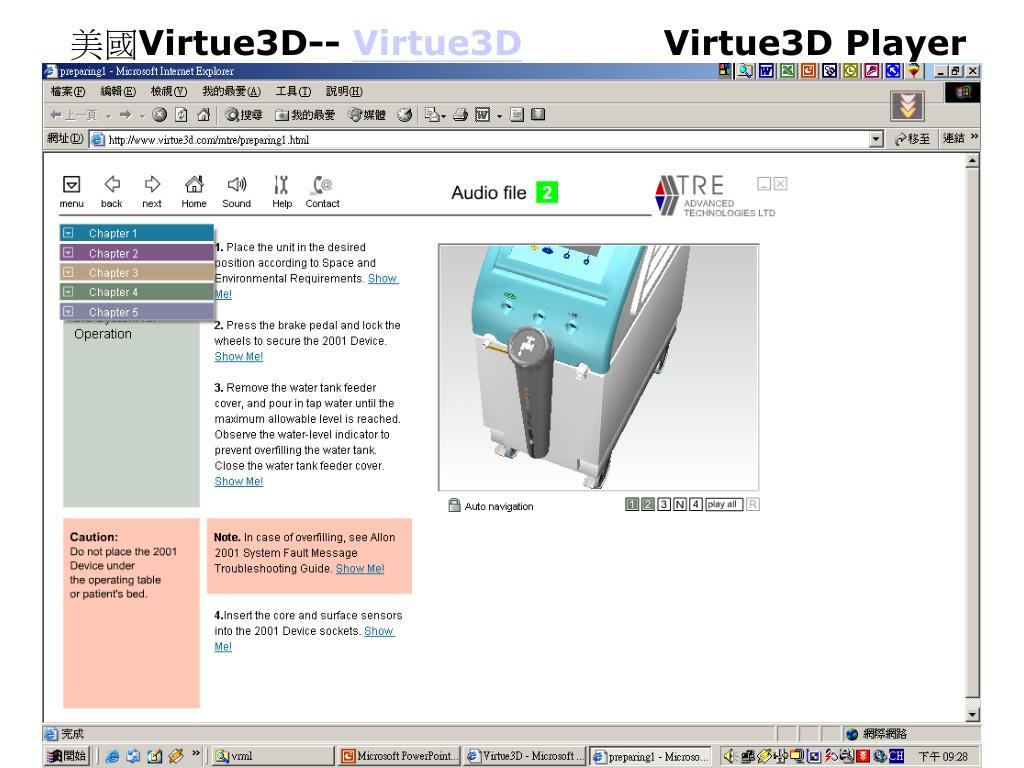Open 工具(T) Tools menu

293,91
